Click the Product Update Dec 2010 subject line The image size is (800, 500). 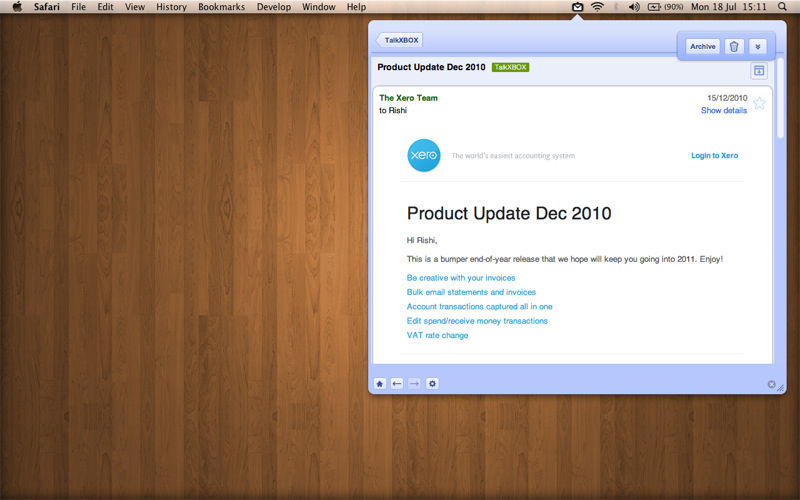(431, 67)
